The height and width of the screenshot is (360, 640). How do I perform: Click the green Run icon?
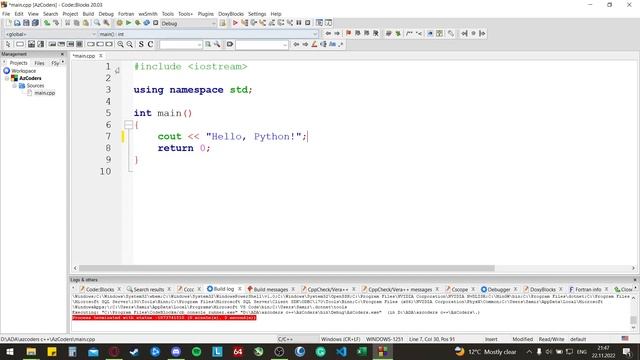tap(129, 23)
